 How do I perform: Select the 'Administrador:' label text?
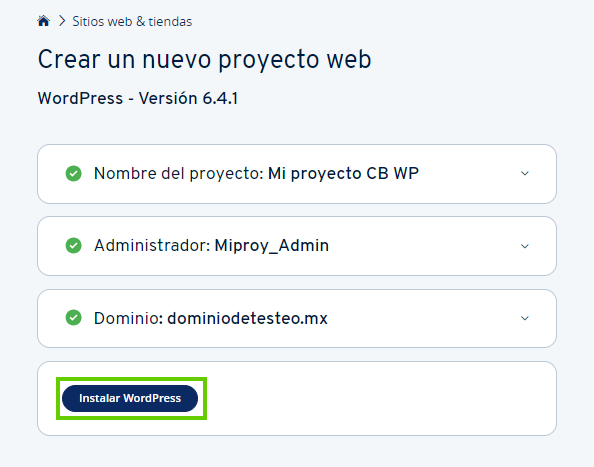click(152, 245)
